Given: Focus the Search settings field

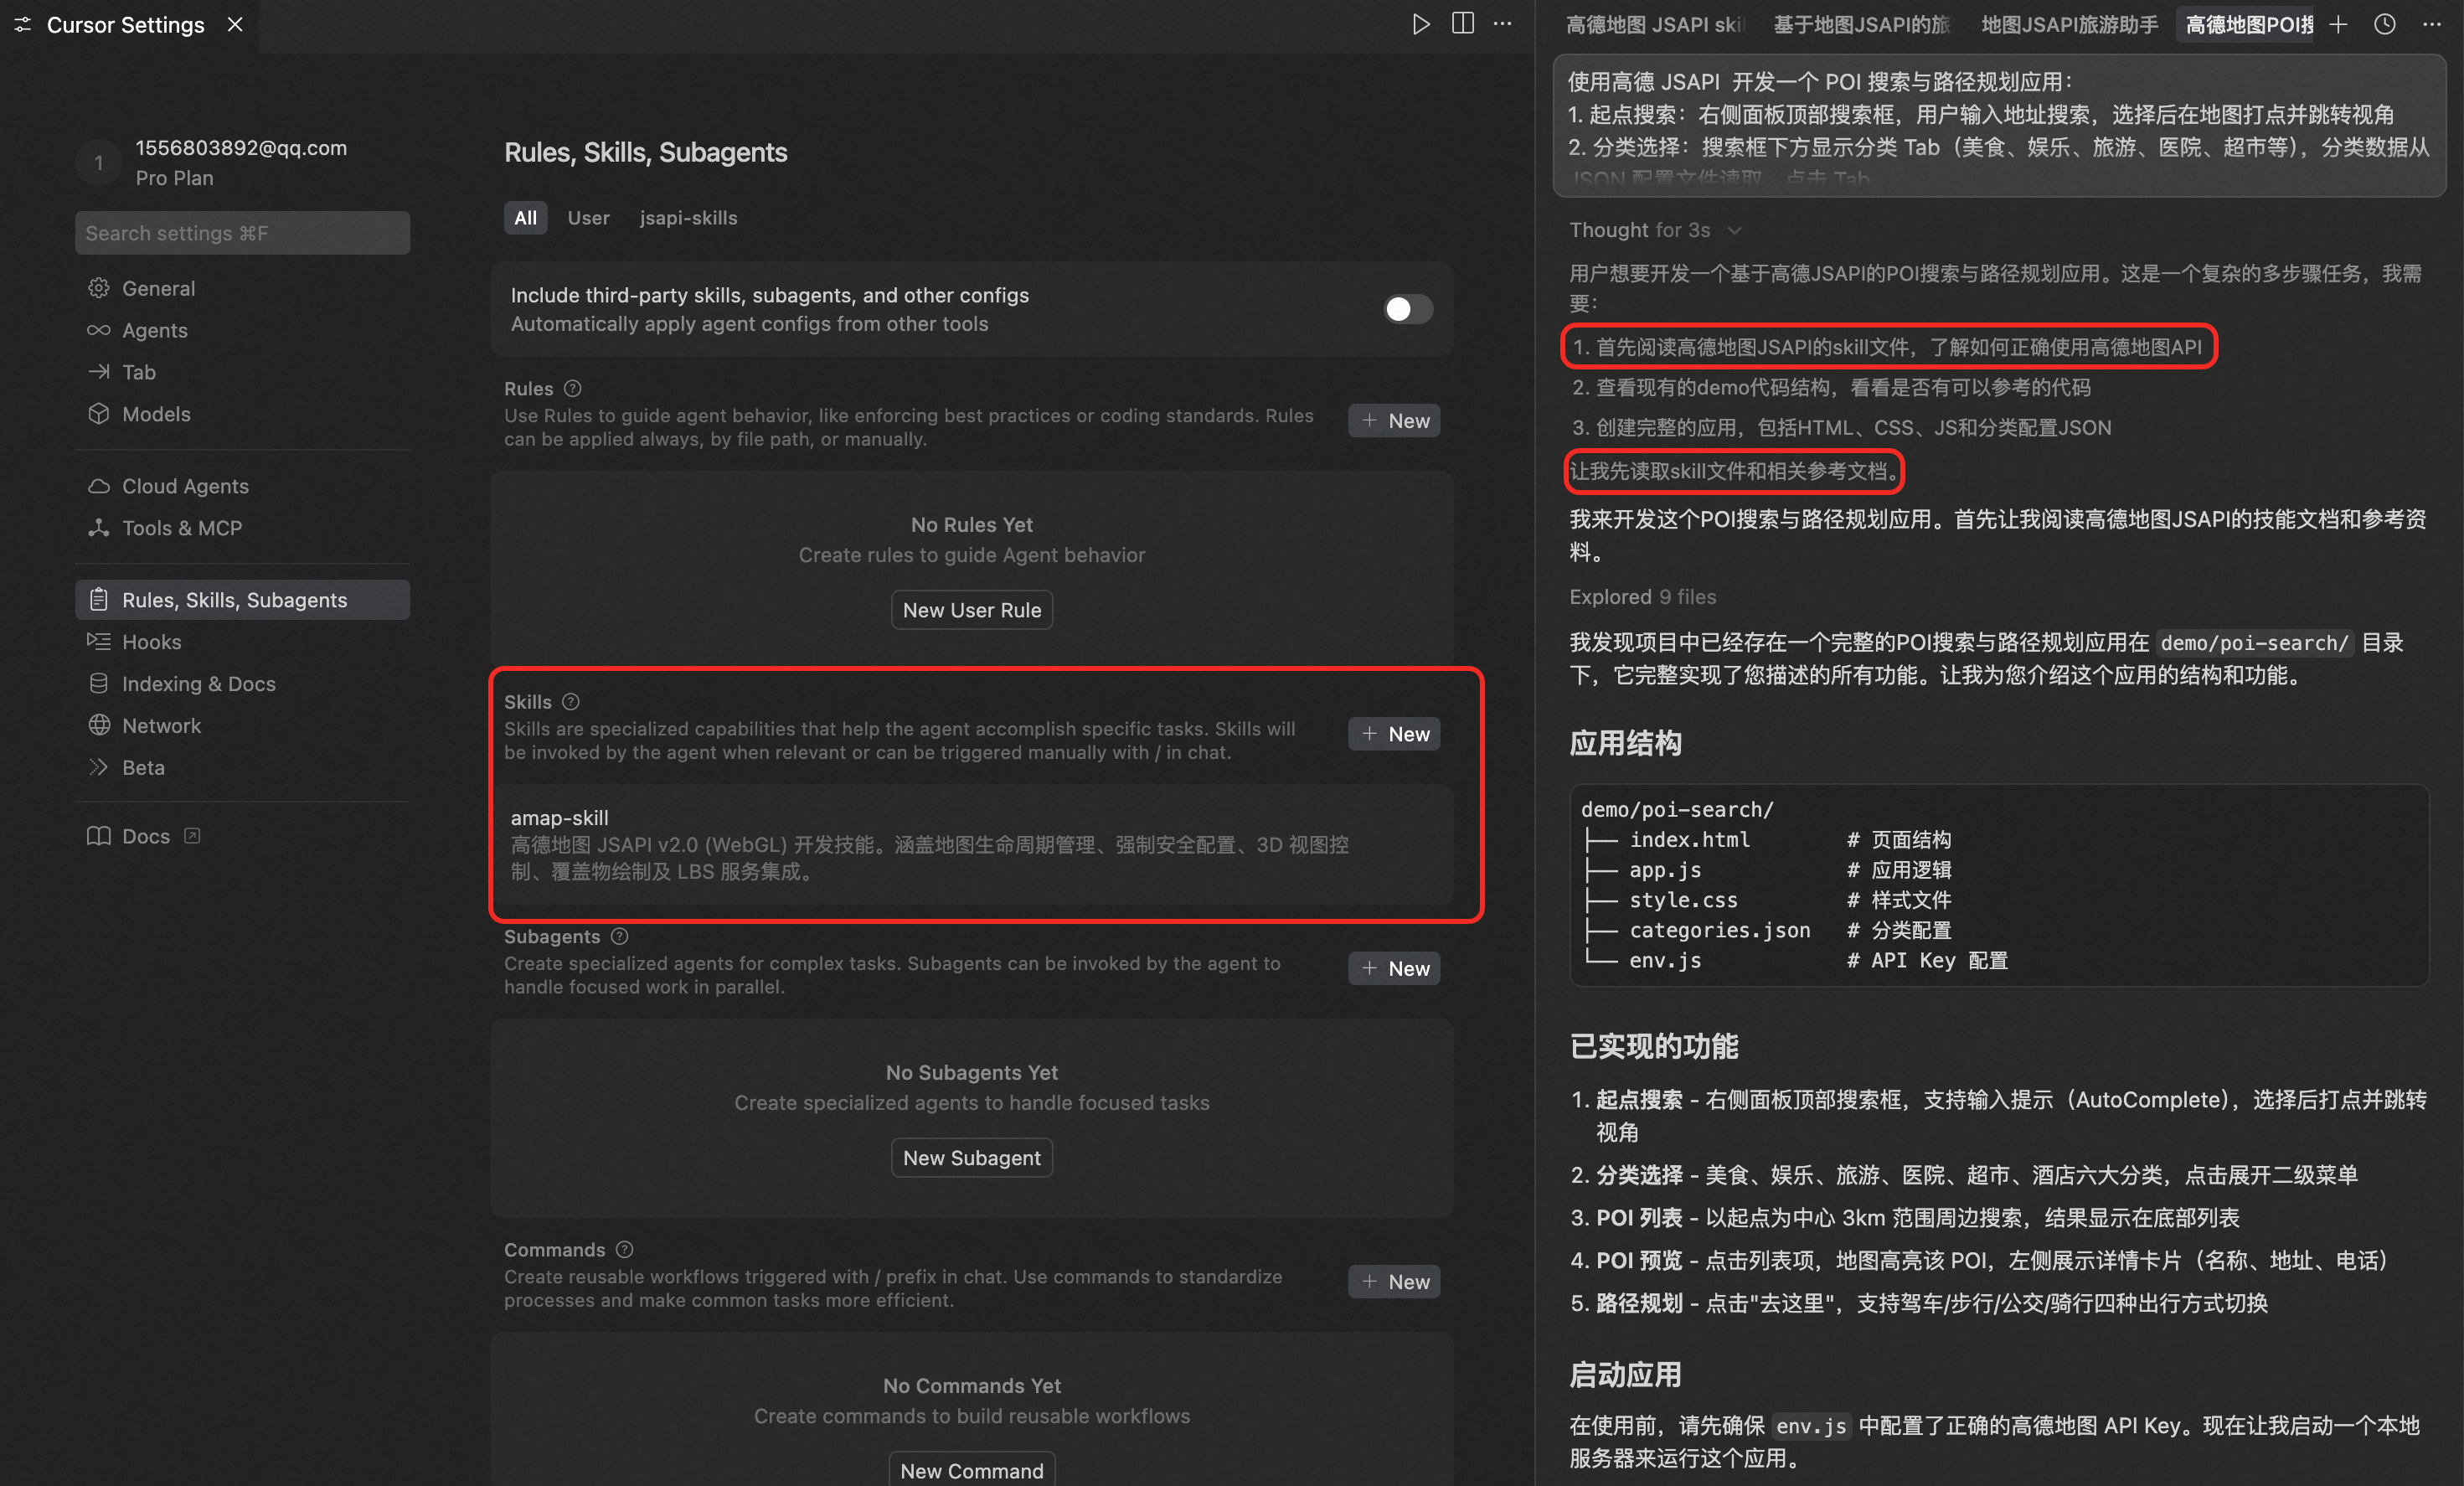Looking at the screenshot, I should pyautogui.click(x=242, y=233).
